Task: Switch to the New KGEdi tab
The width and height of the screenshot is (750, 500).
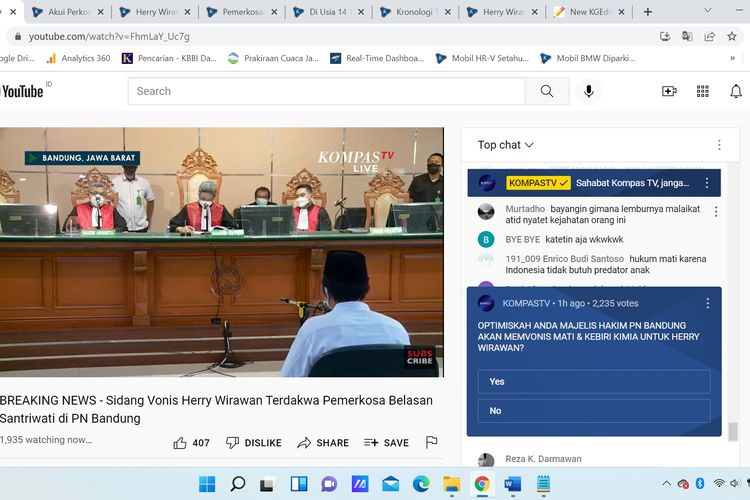Action: tap(589, 12)
